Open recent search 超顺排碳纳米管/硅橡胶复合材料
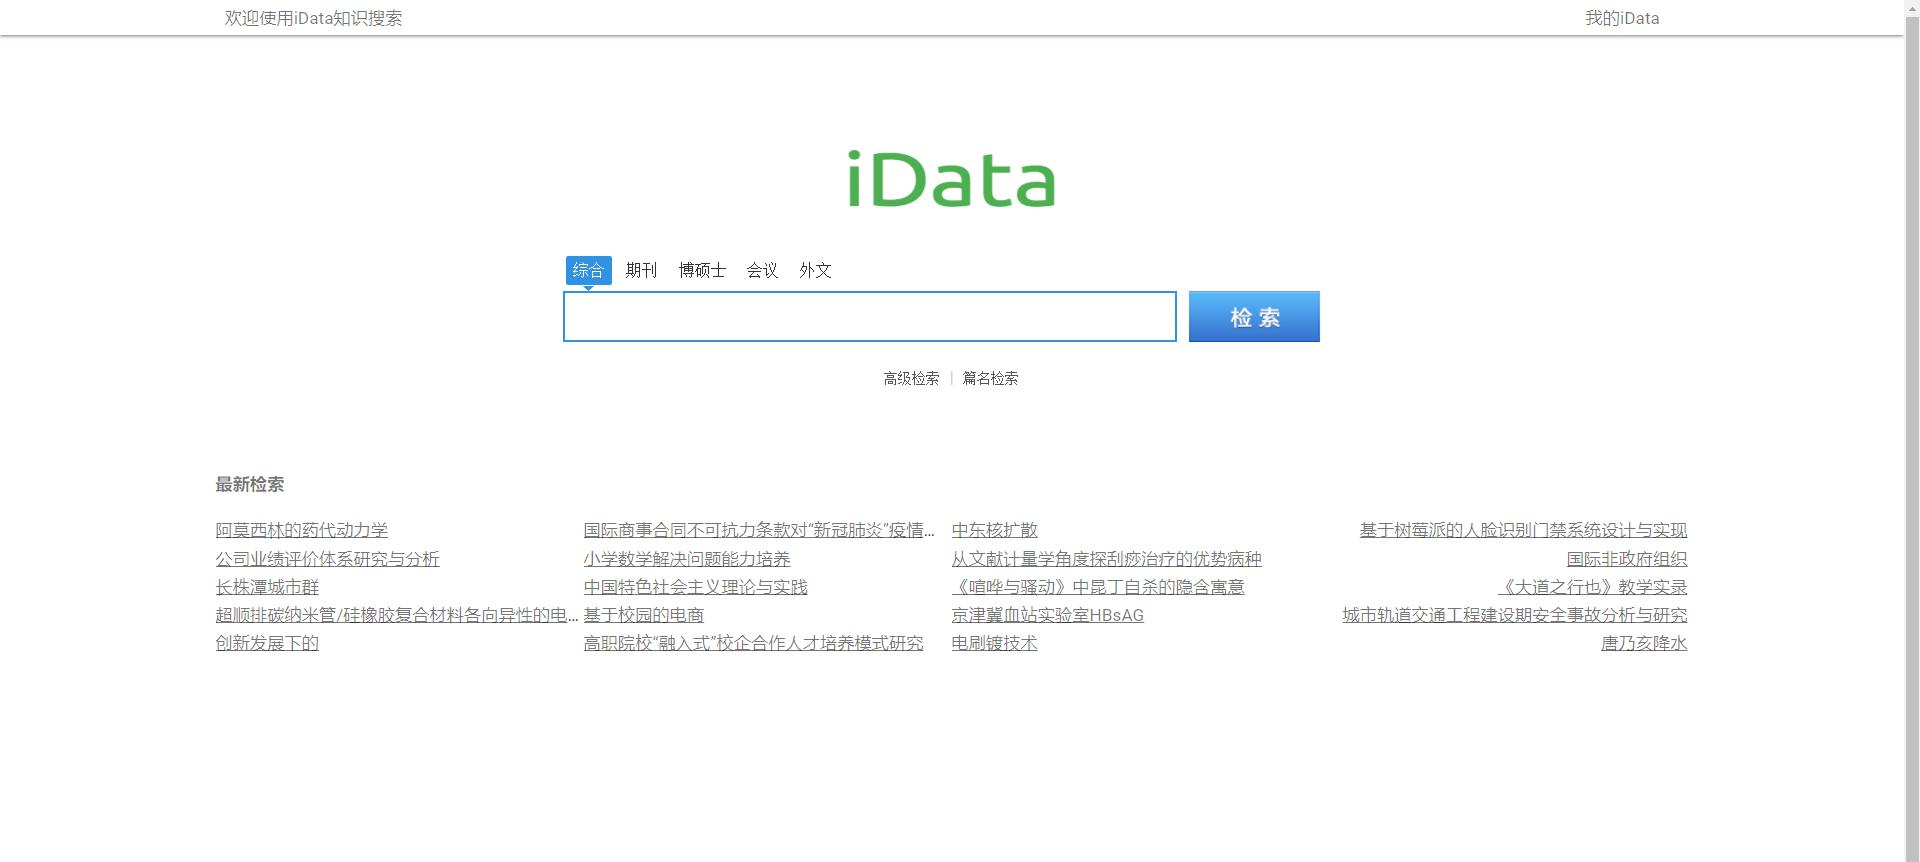 (397, 615)
